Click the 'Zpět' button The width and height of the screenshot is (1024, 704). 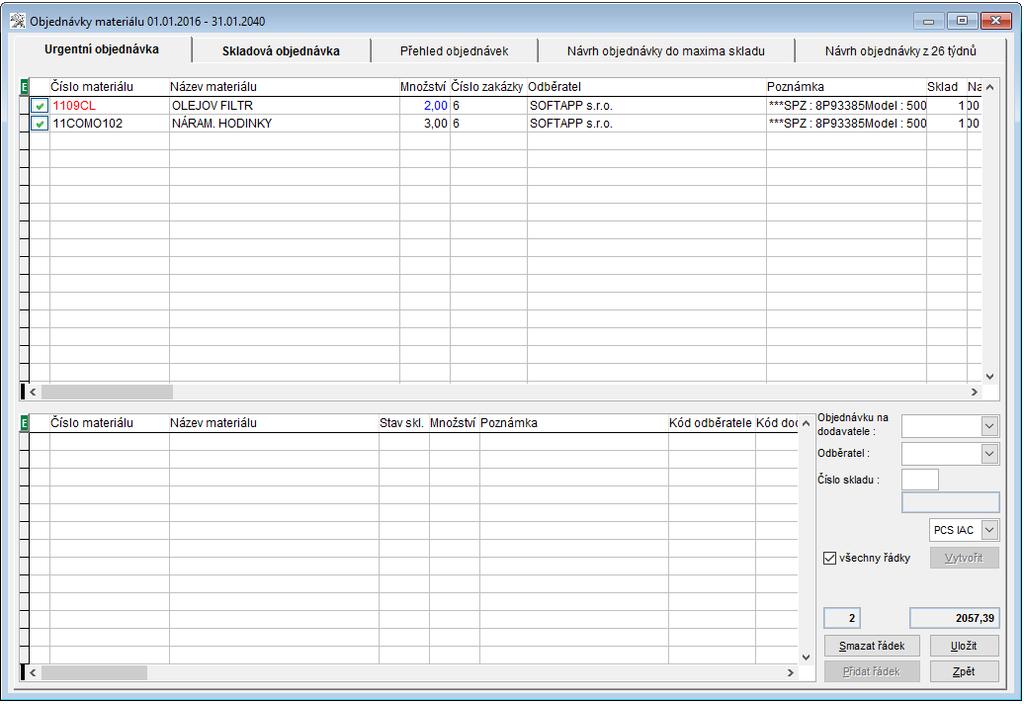pyautogui.click(x=964, y=671)
